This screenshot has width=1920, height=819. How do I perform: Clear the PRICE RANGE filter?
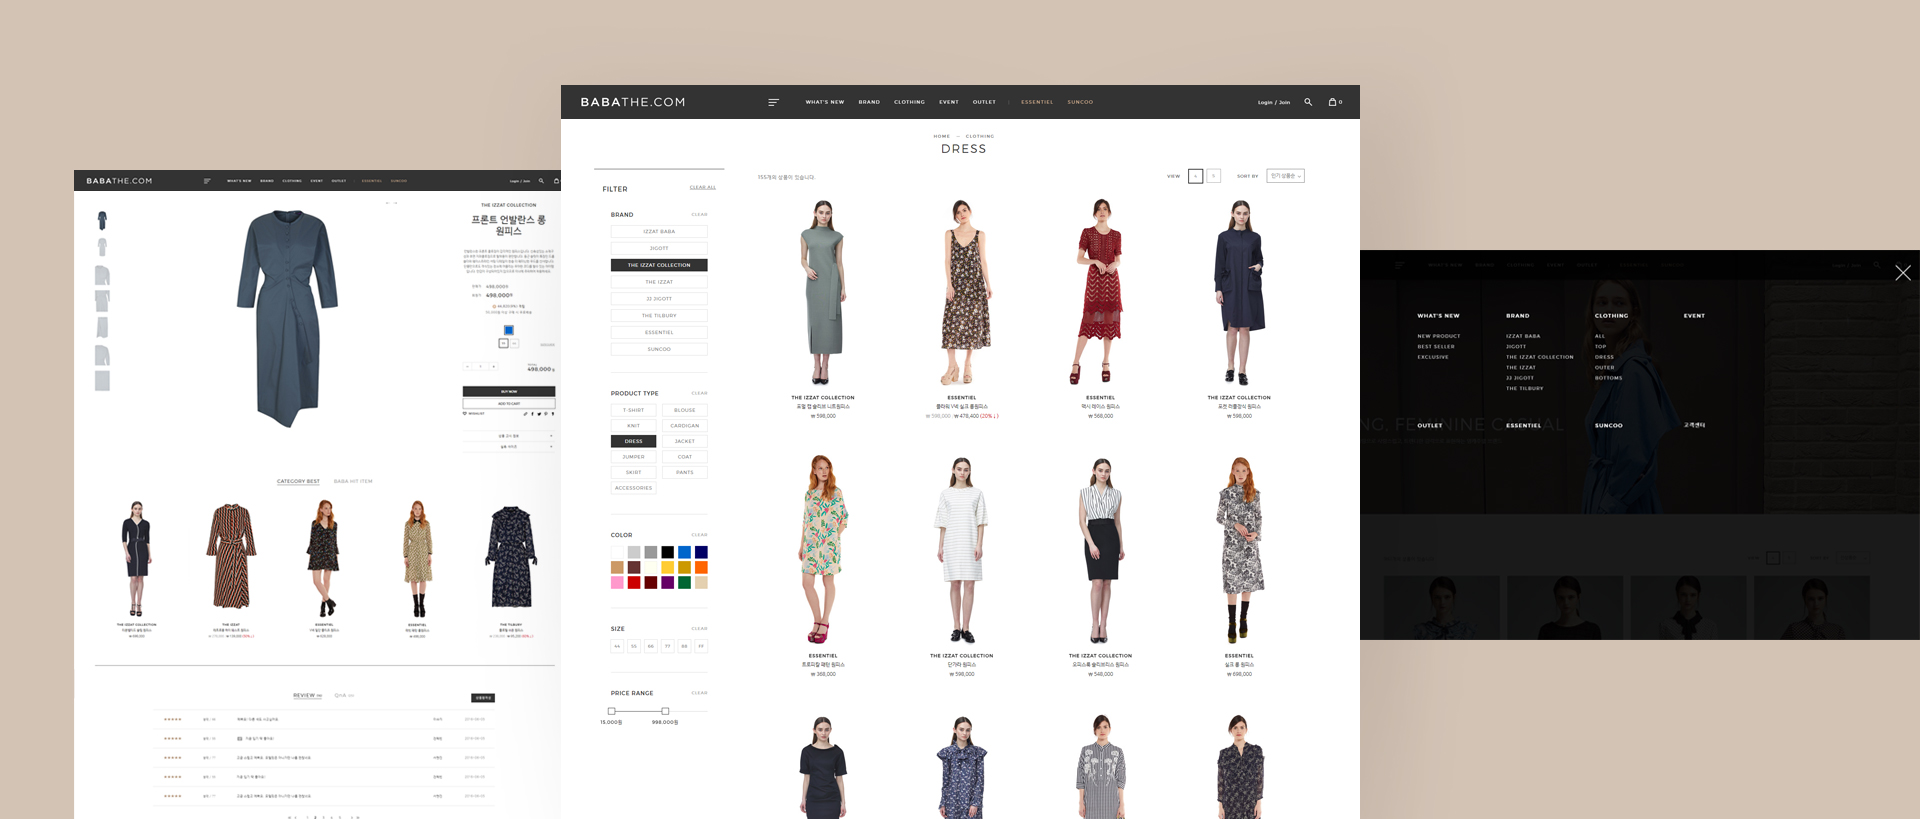[x=699, y=693]
